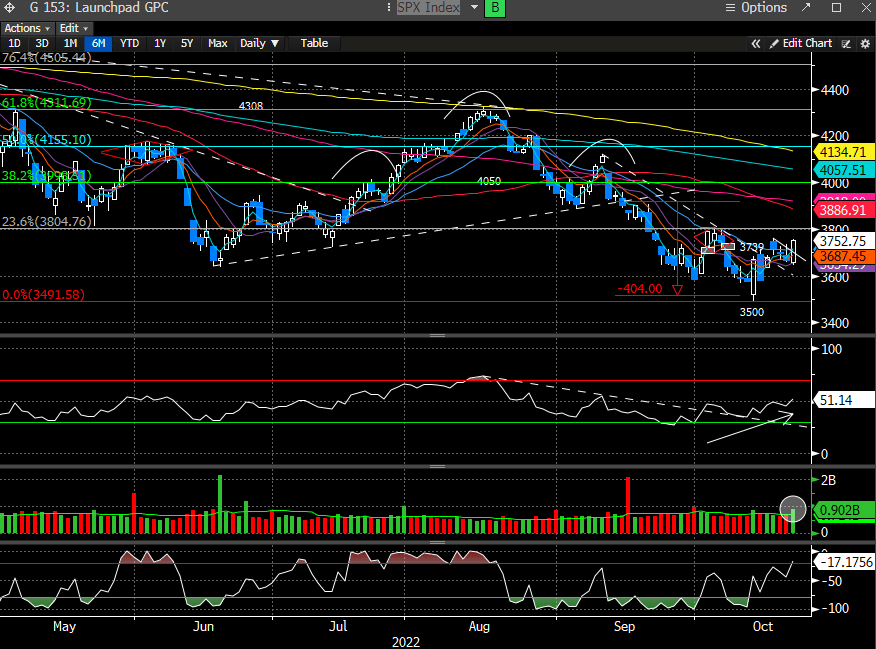Click the 4050 annotation label

[x=489, y=181]
